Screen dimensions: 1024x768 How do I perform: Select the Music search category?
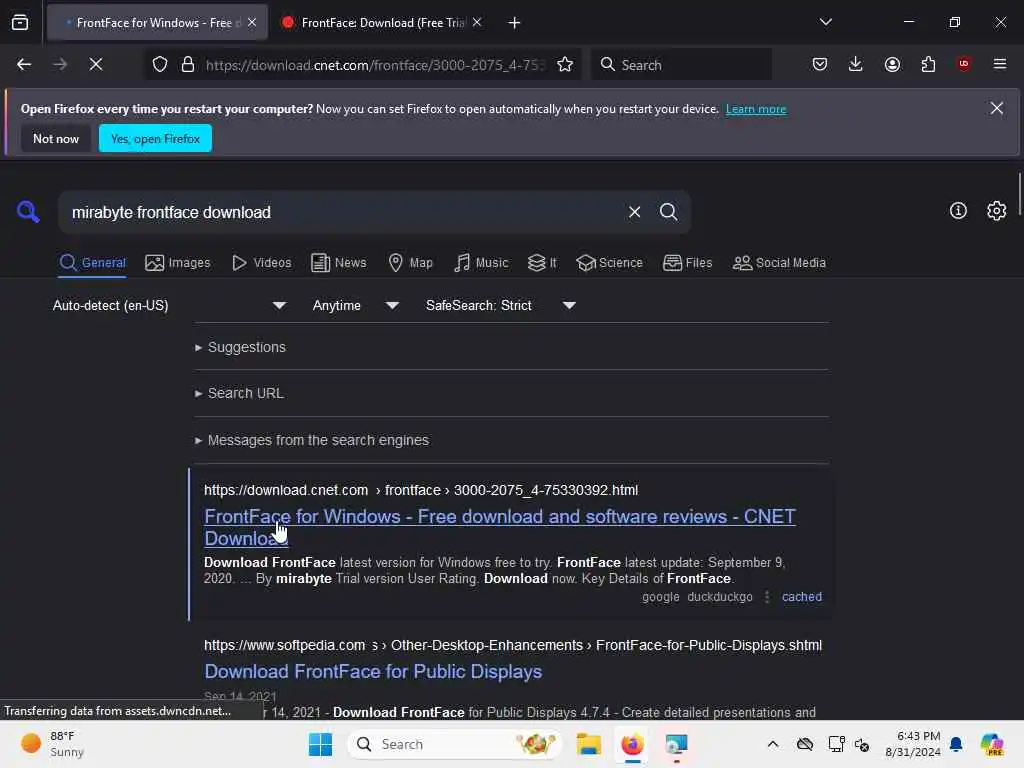[x=481, y=263]
